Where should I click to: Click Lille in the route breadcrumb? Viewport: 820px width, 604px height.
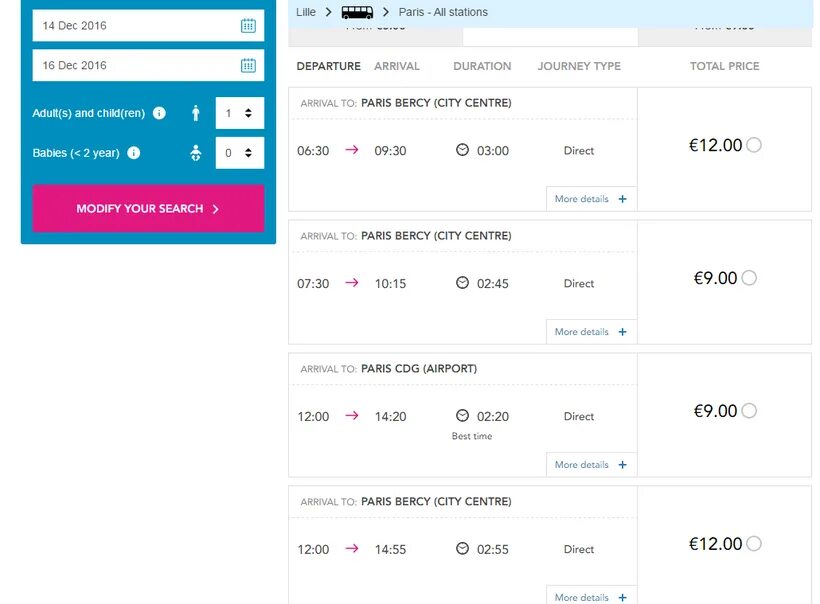pos(306,12)
